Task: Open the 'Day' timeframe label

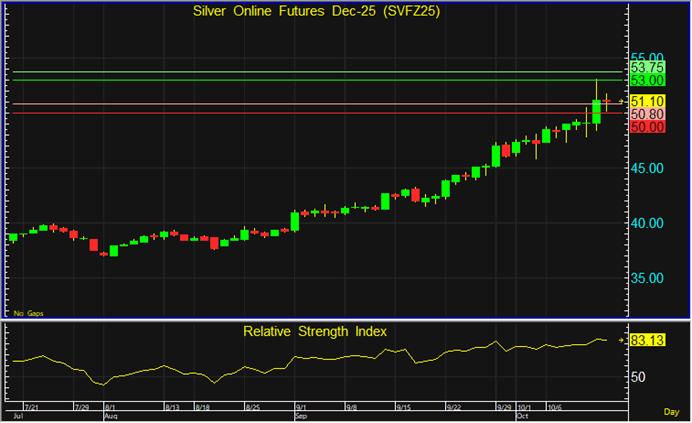Action: tap(671, 412)
